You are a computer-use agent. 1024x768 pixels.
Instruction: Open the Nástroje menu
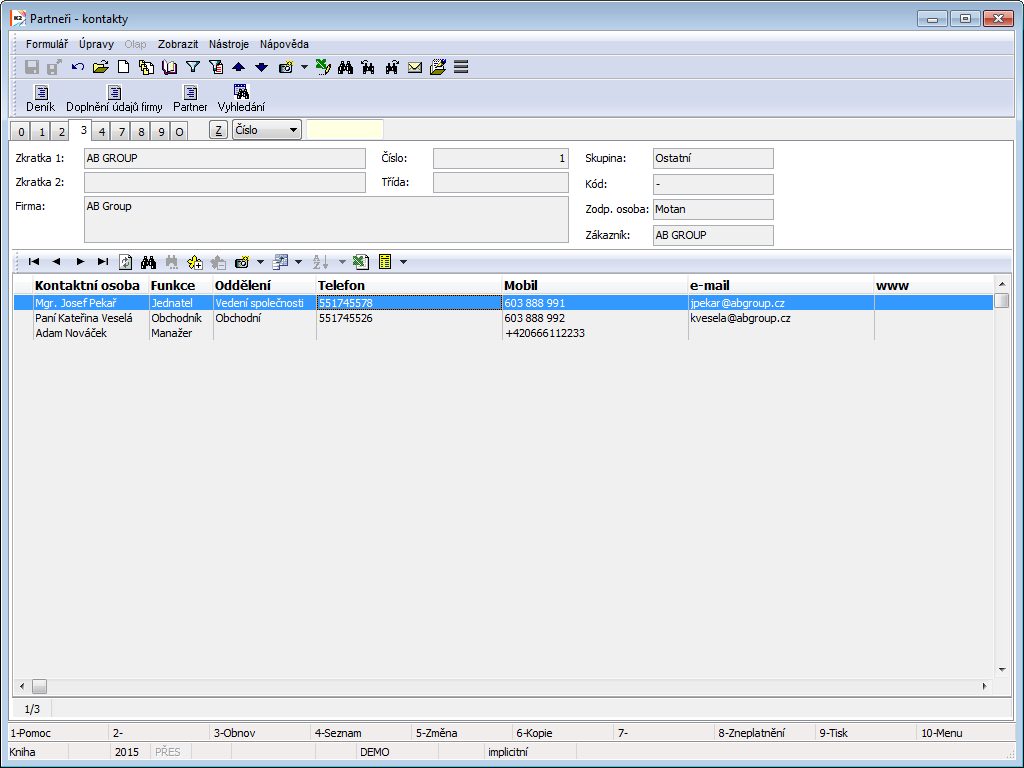[229, 44]
